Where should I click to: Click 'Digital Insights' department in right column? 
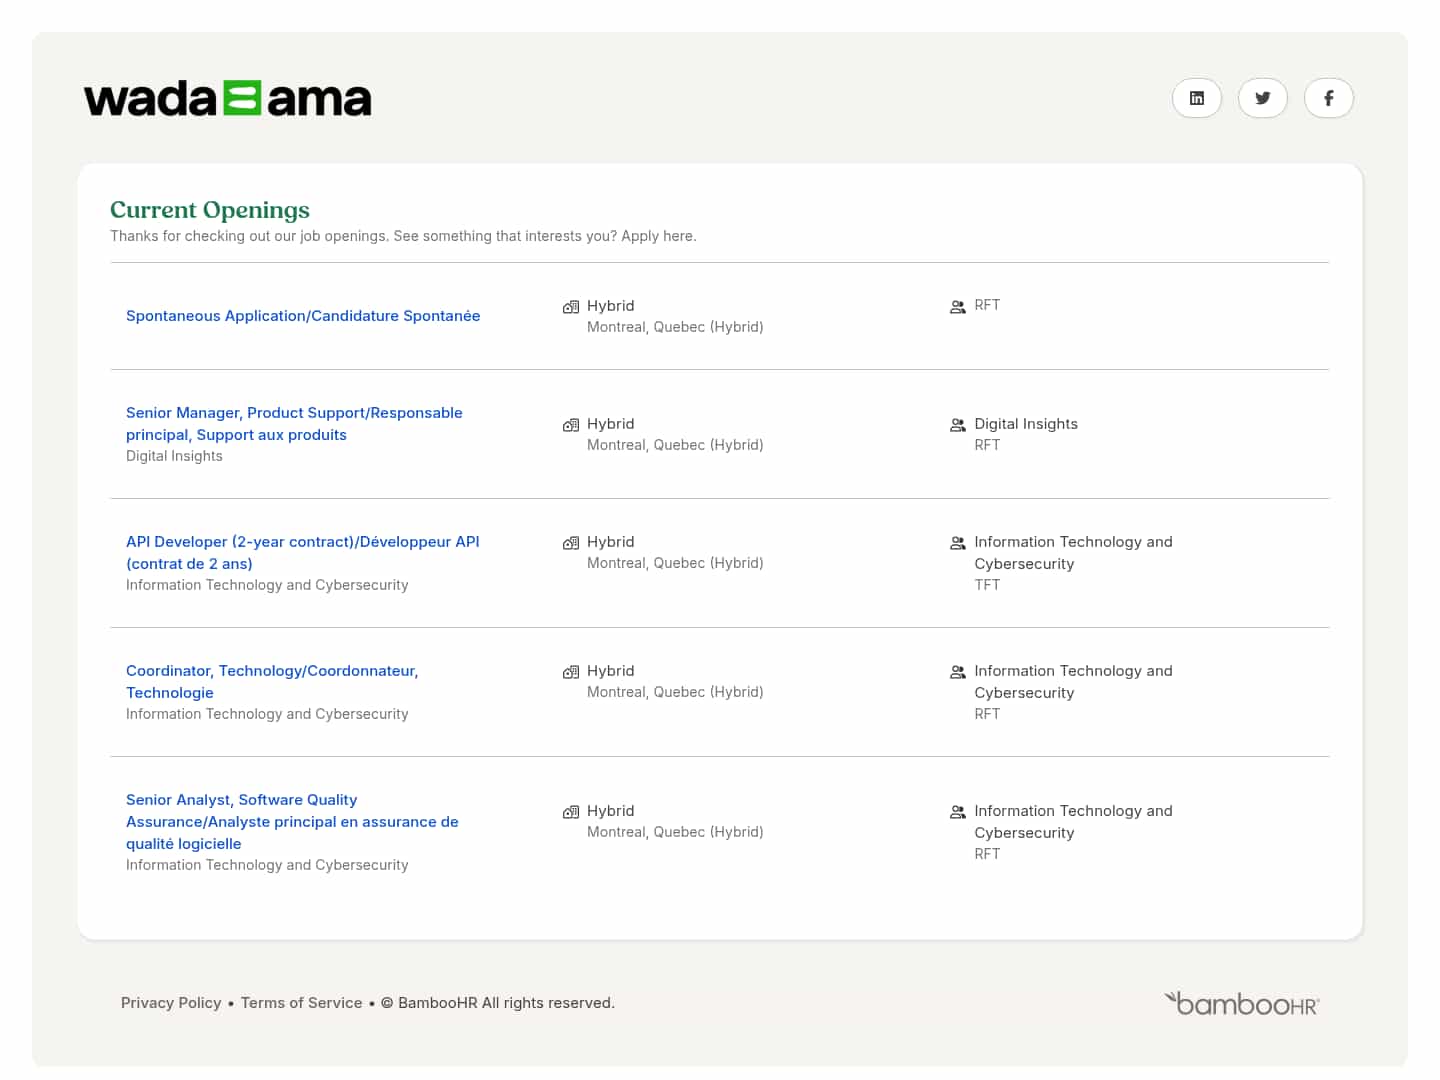point(1026,424)
